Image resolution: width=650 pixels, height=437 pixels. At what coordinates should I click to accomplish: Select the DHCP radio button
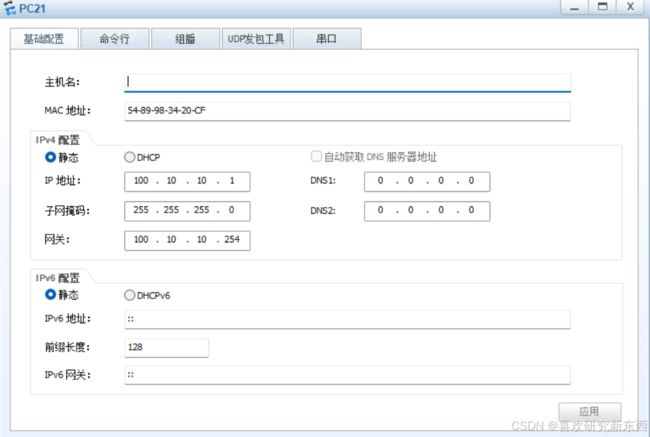tap(129, 157)
